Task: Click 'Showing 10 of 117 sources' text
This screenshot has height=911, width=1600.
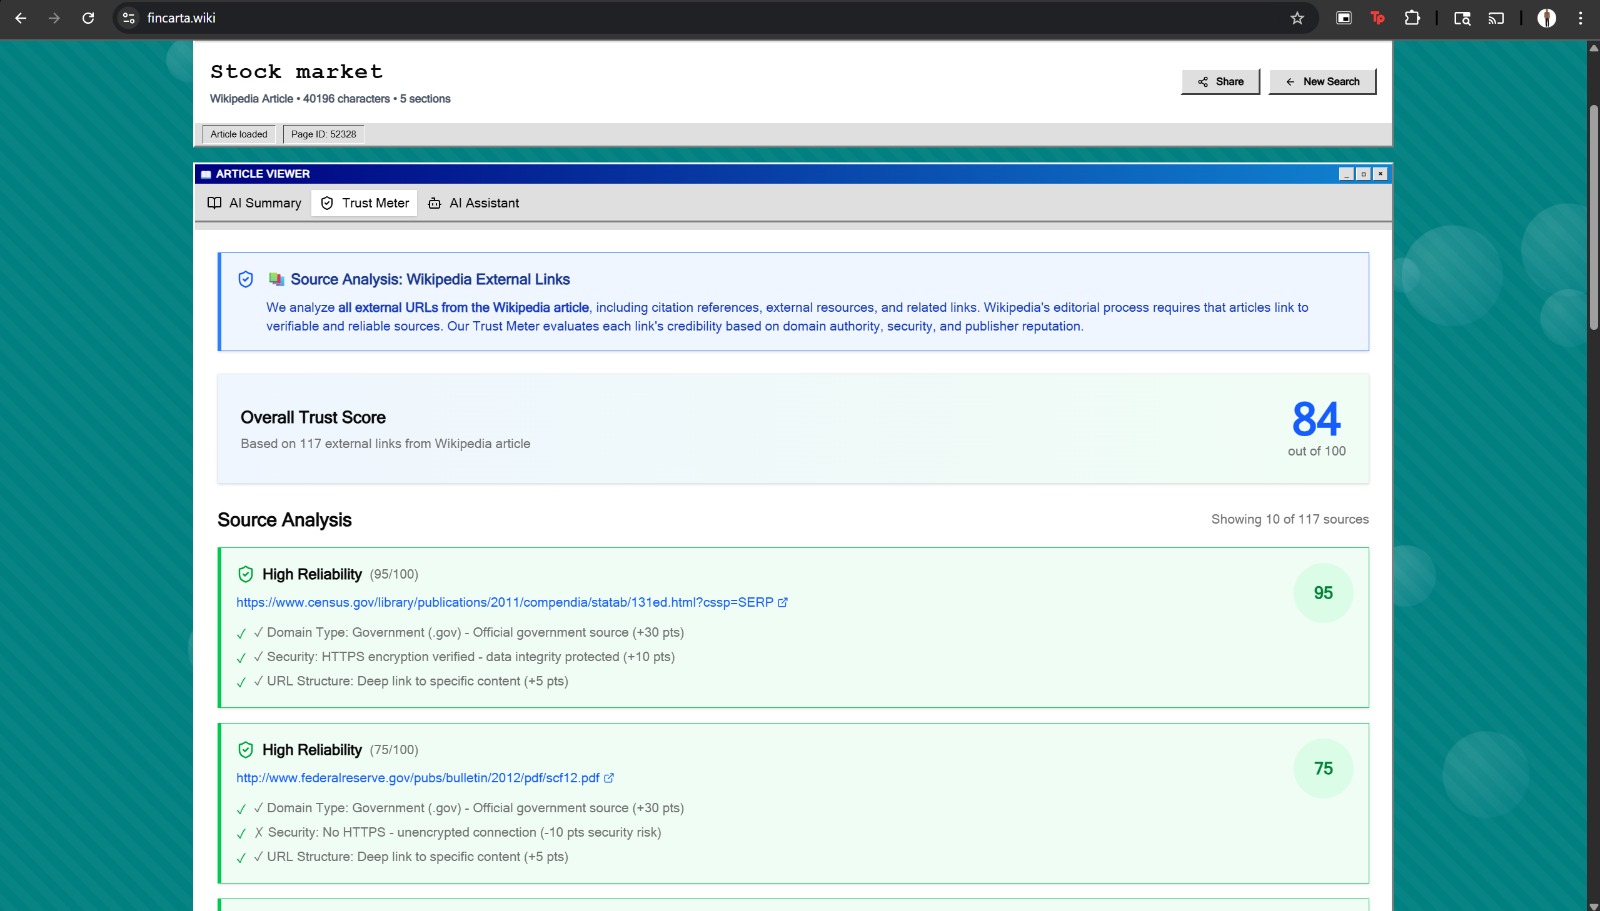Action: 1290,519
